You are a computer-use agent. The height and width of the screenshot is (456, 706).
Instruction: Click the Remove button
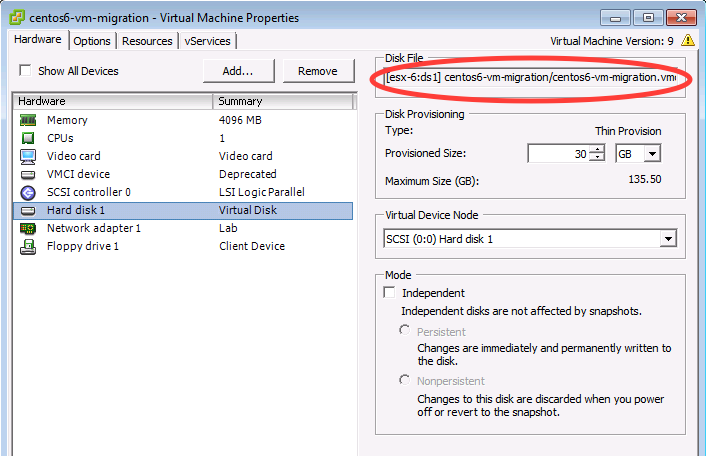[x=317, y=71]
